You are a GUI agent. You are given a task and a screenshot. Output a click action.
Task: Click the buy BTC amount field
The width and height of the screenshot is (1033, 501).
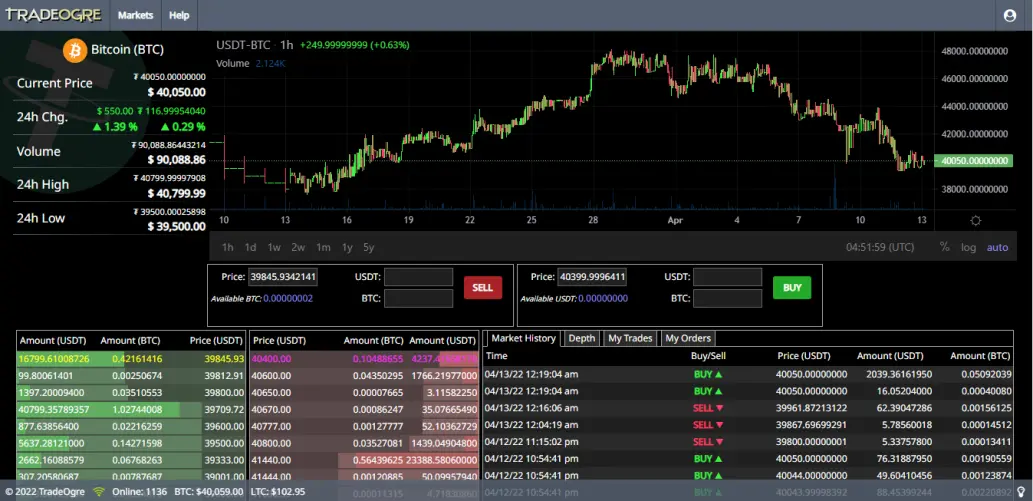coord(727,299)
